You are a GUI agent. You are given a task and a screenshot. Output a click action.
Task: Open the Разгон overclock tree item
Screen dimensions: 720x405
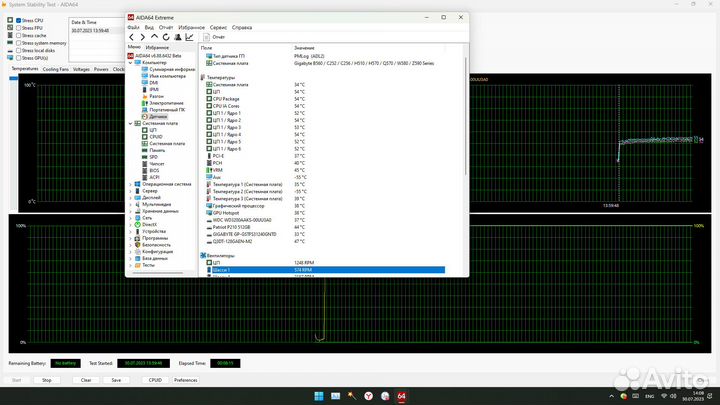(x=156, y=96)
